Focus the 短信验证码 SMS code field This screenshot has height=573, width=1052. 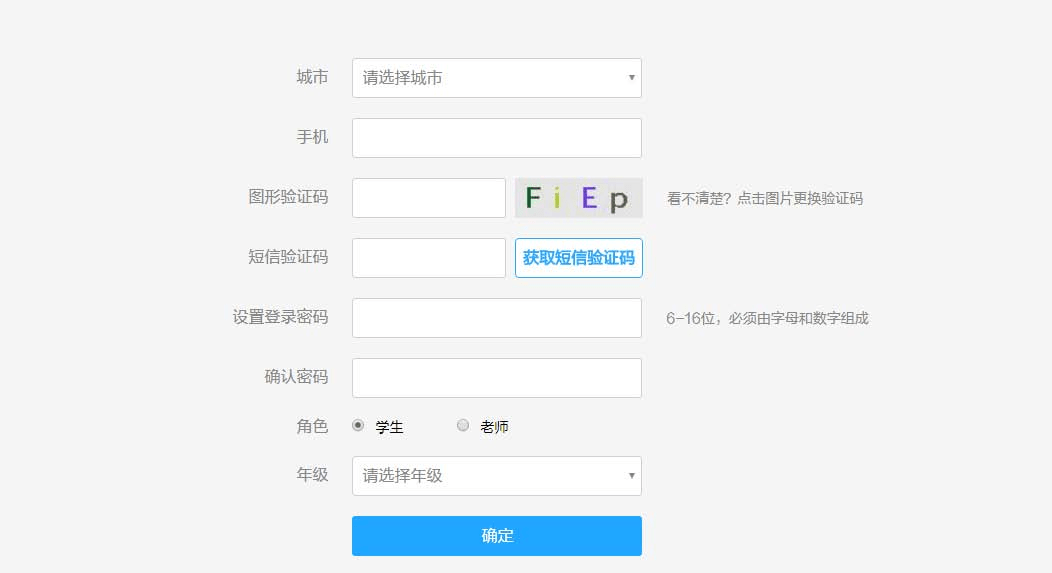428,258
